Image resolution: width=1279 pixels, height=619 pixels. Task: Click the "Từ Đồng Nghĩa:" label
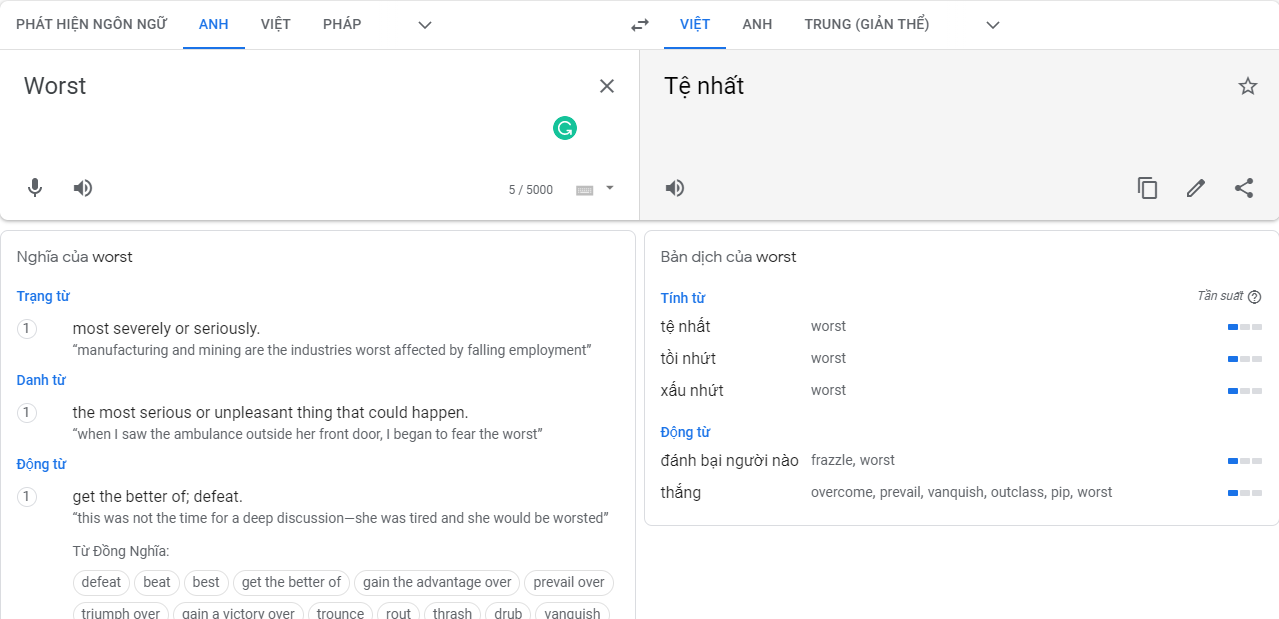click(121, 552)
